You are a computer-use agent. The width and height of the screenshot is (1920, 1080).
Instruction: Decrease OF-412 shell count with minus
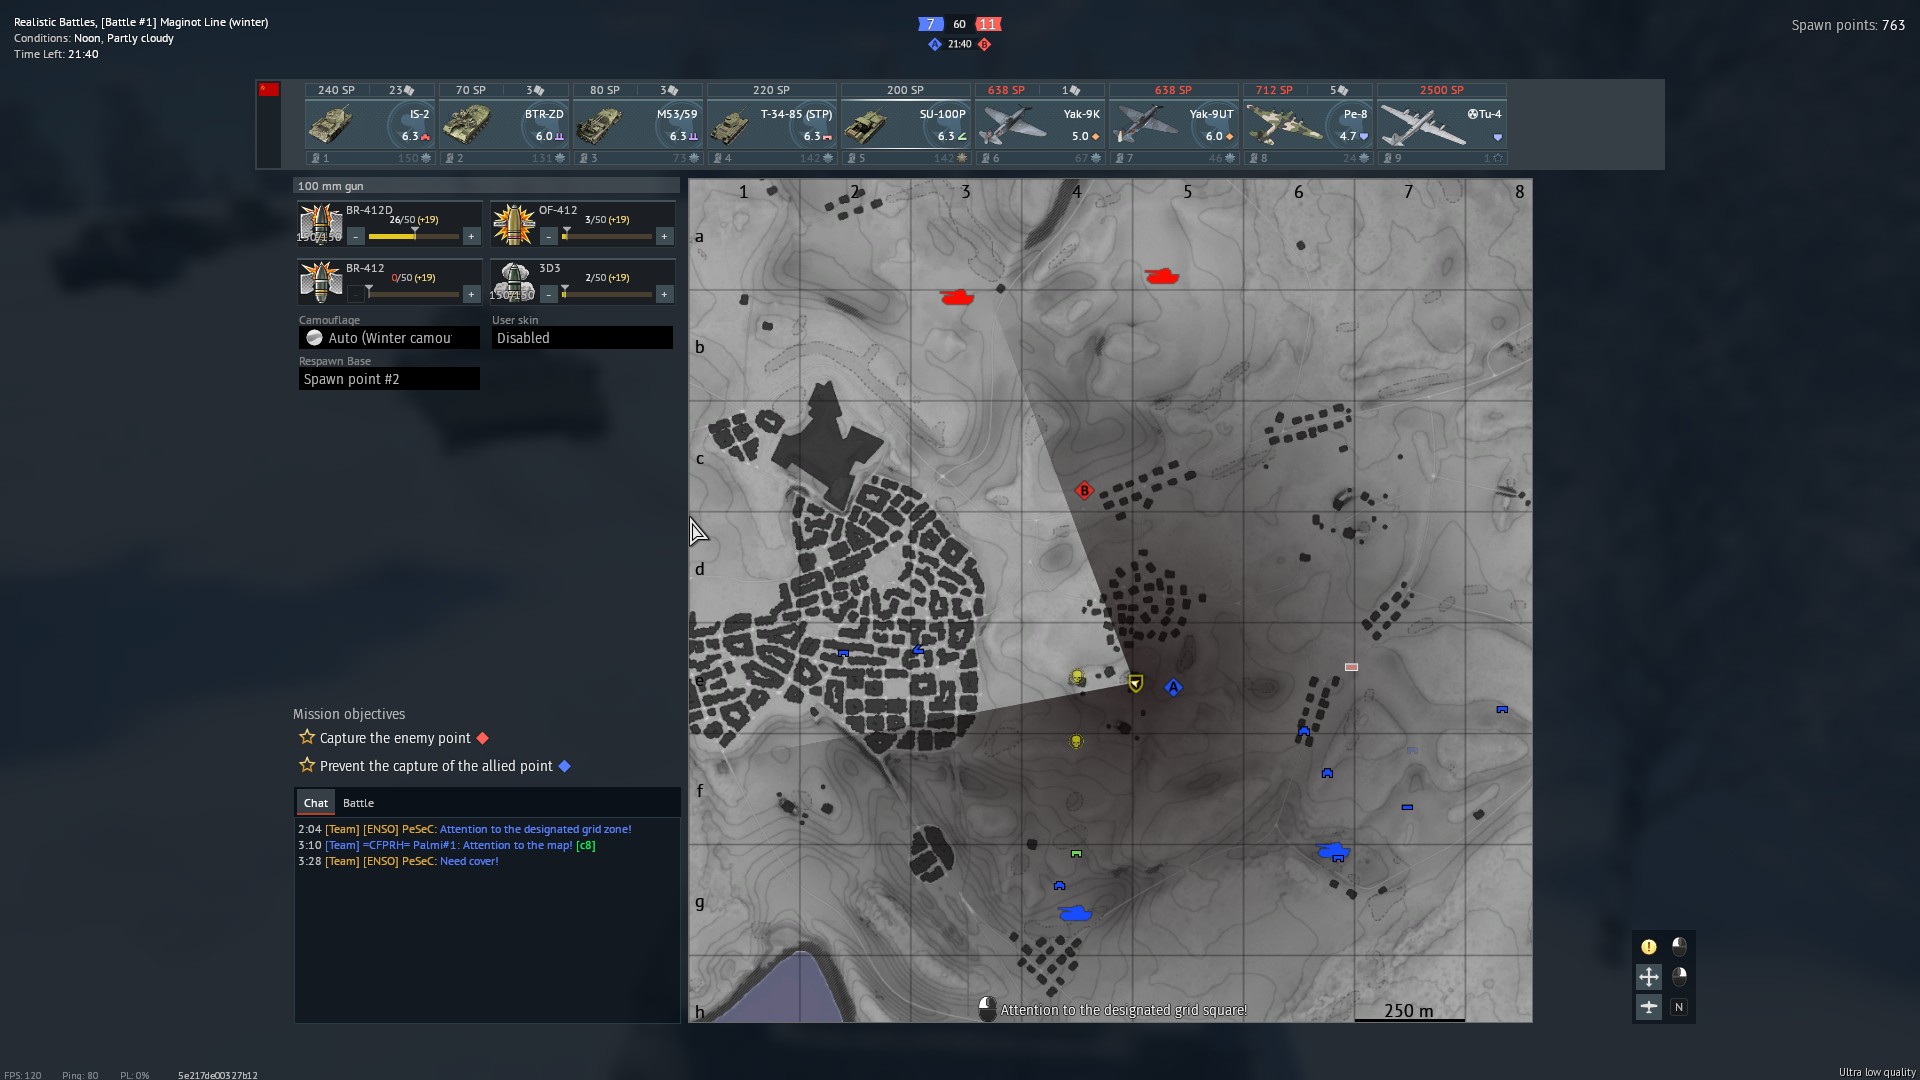tap(549, 237)
